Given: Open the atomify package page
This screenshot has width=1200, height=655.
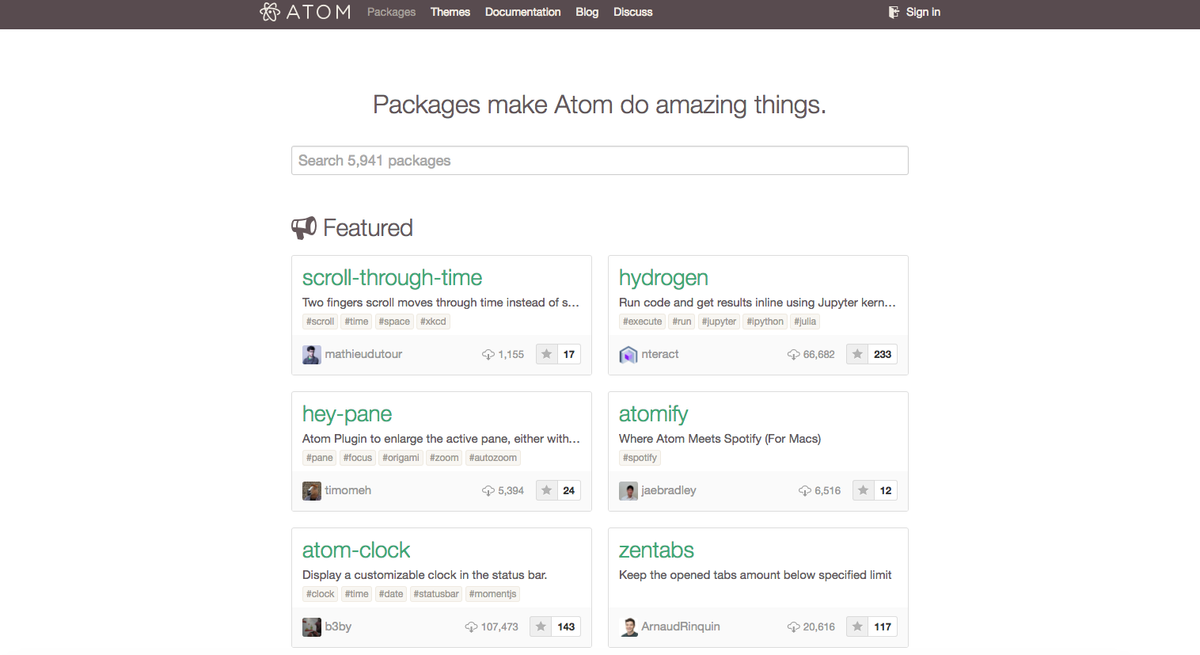Looking at the screenshot, I should (x=653, y=413).
